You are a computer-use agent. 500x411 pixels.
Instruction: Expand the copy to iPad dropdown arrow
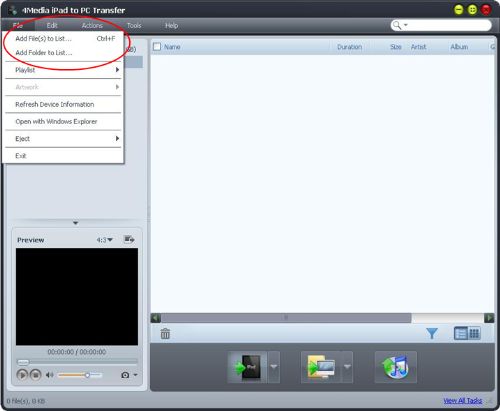pyautogui.click(x=274, y=367)
